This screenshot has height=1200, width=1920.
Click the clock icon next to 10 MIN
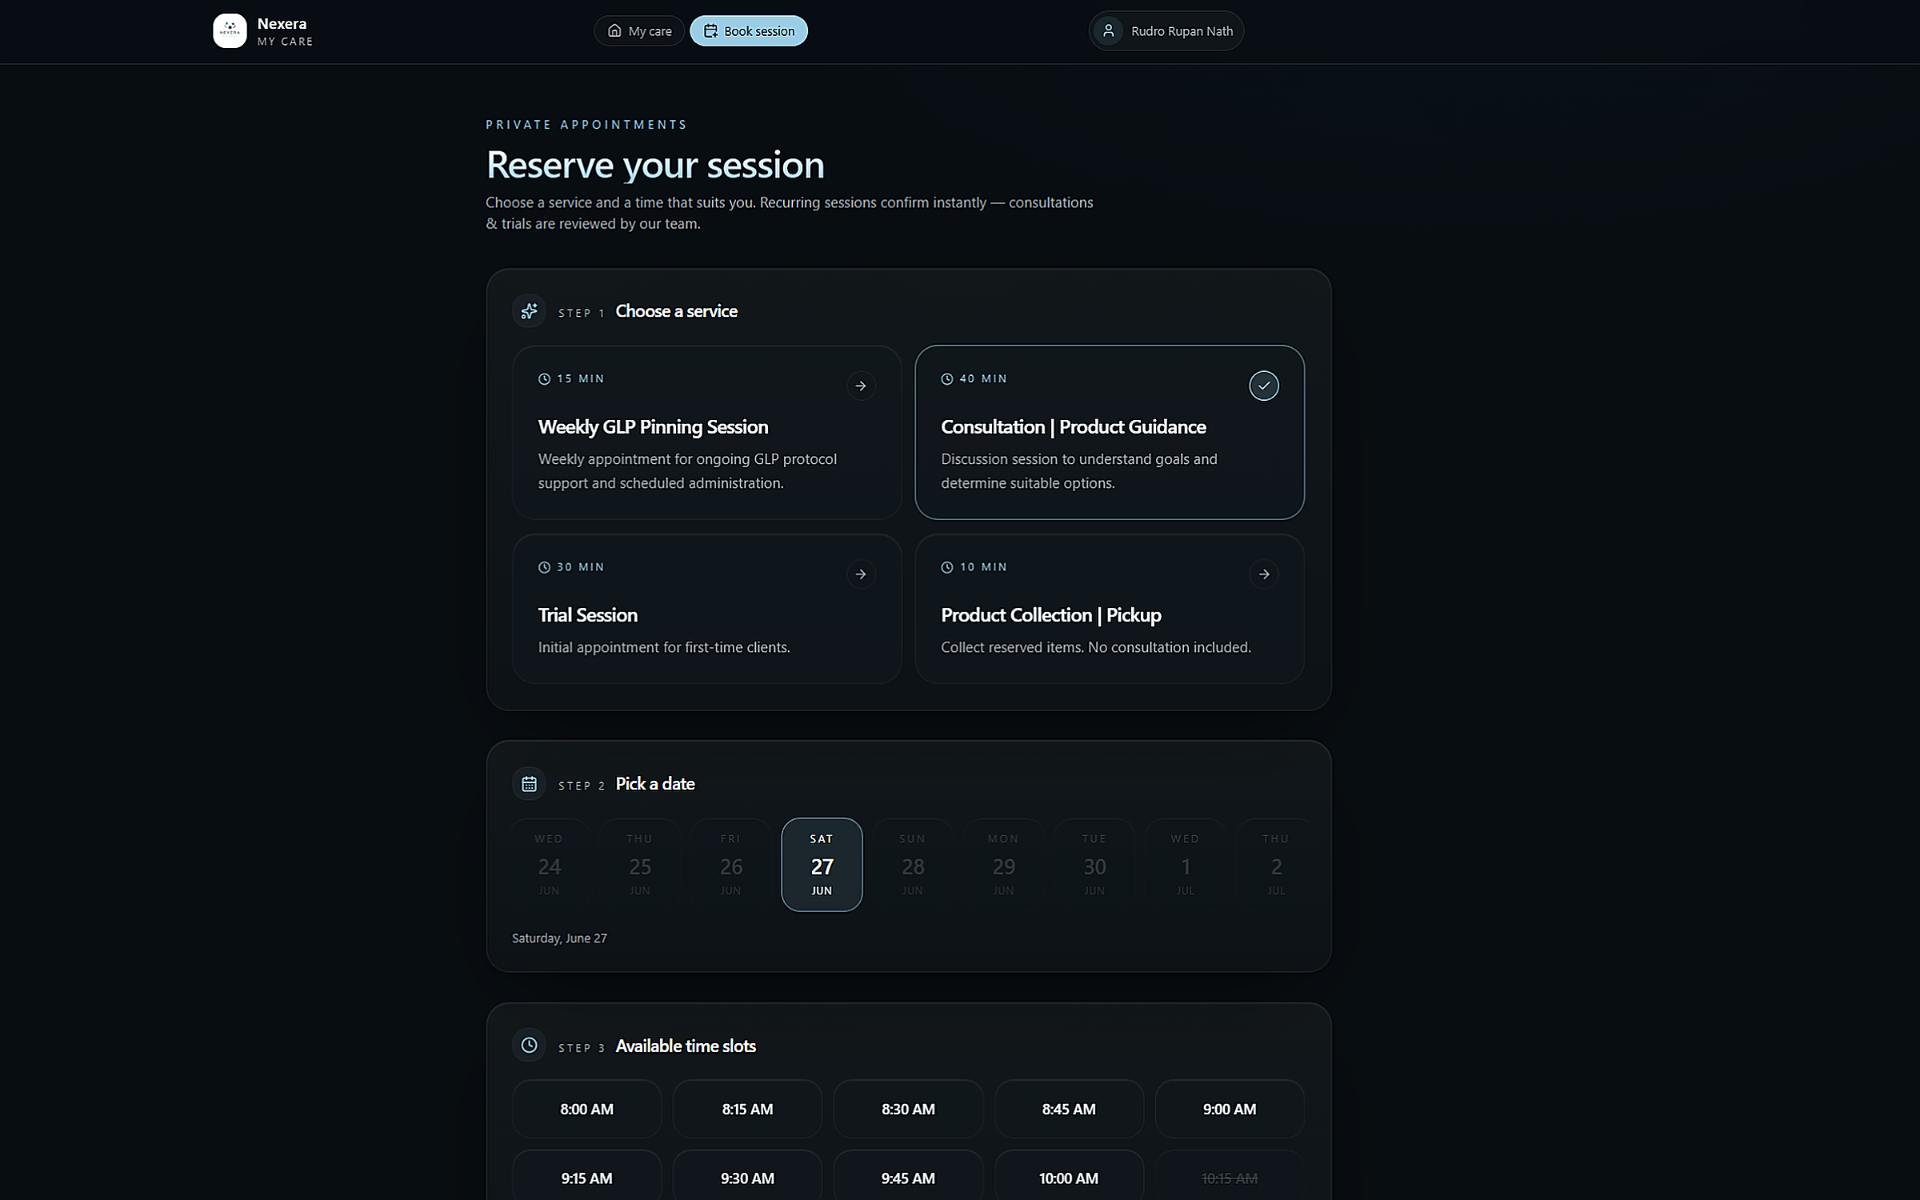[x=947, y=567]
